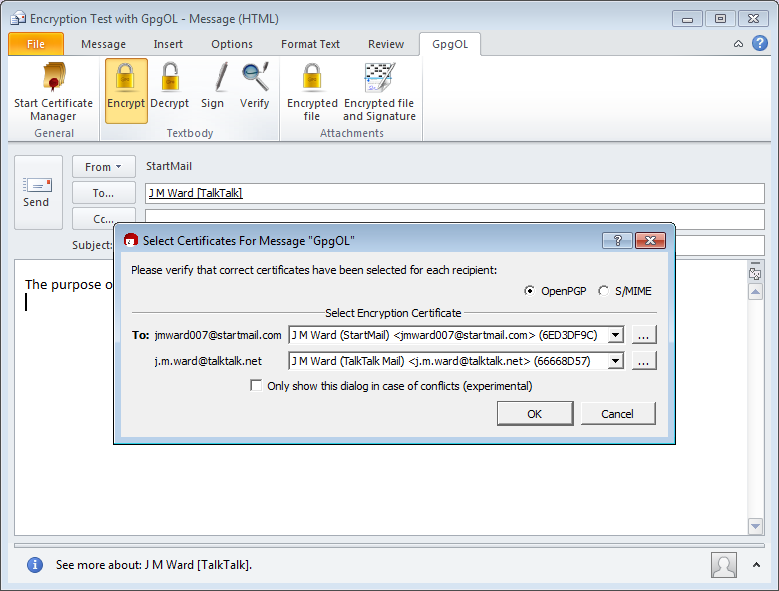Screen dimensions: 779x591
Task: Select the S/MIME radio button
Action: [603, 291]
